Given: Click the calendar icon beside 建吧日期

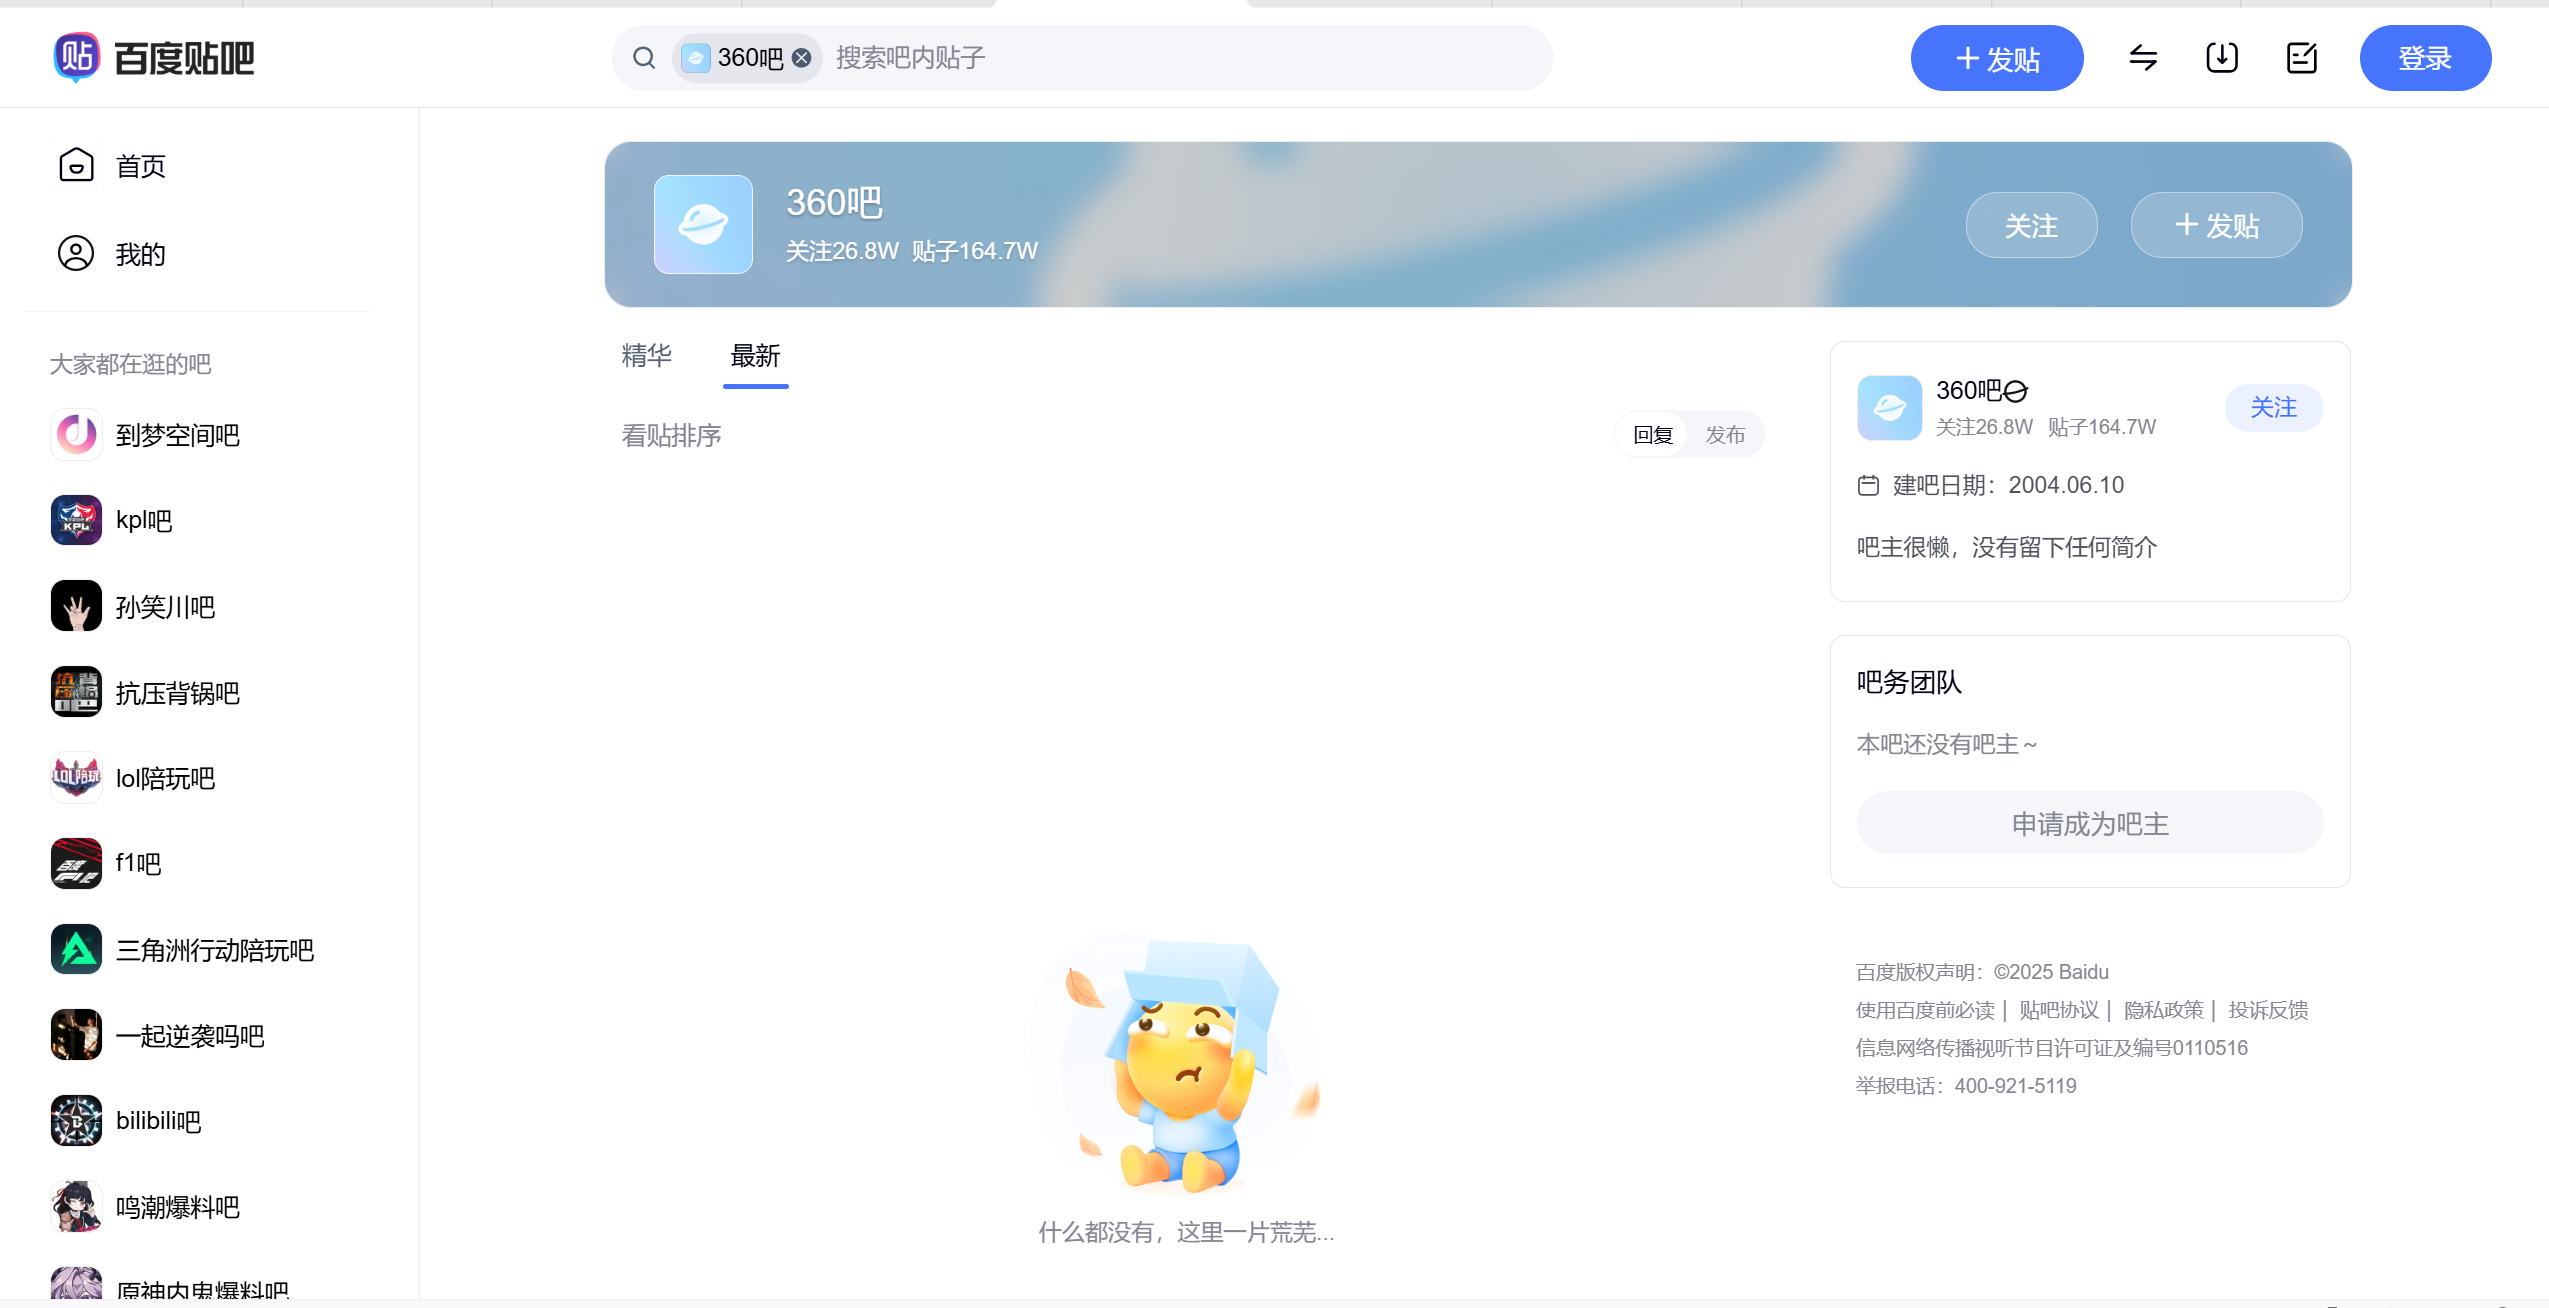Looking at the screenshot, I should [1869, 485].
